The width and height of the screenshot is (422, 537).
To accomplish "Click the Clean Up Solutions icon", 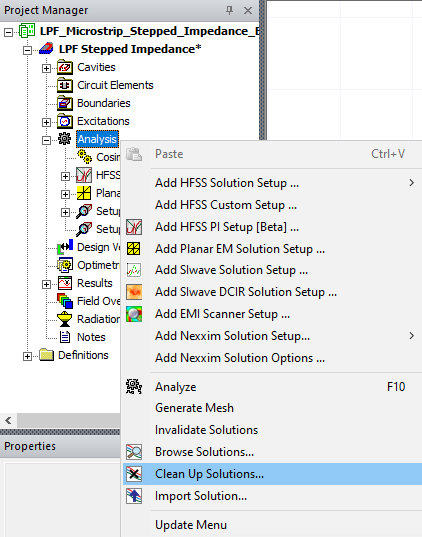I will [x=134, y=474].
